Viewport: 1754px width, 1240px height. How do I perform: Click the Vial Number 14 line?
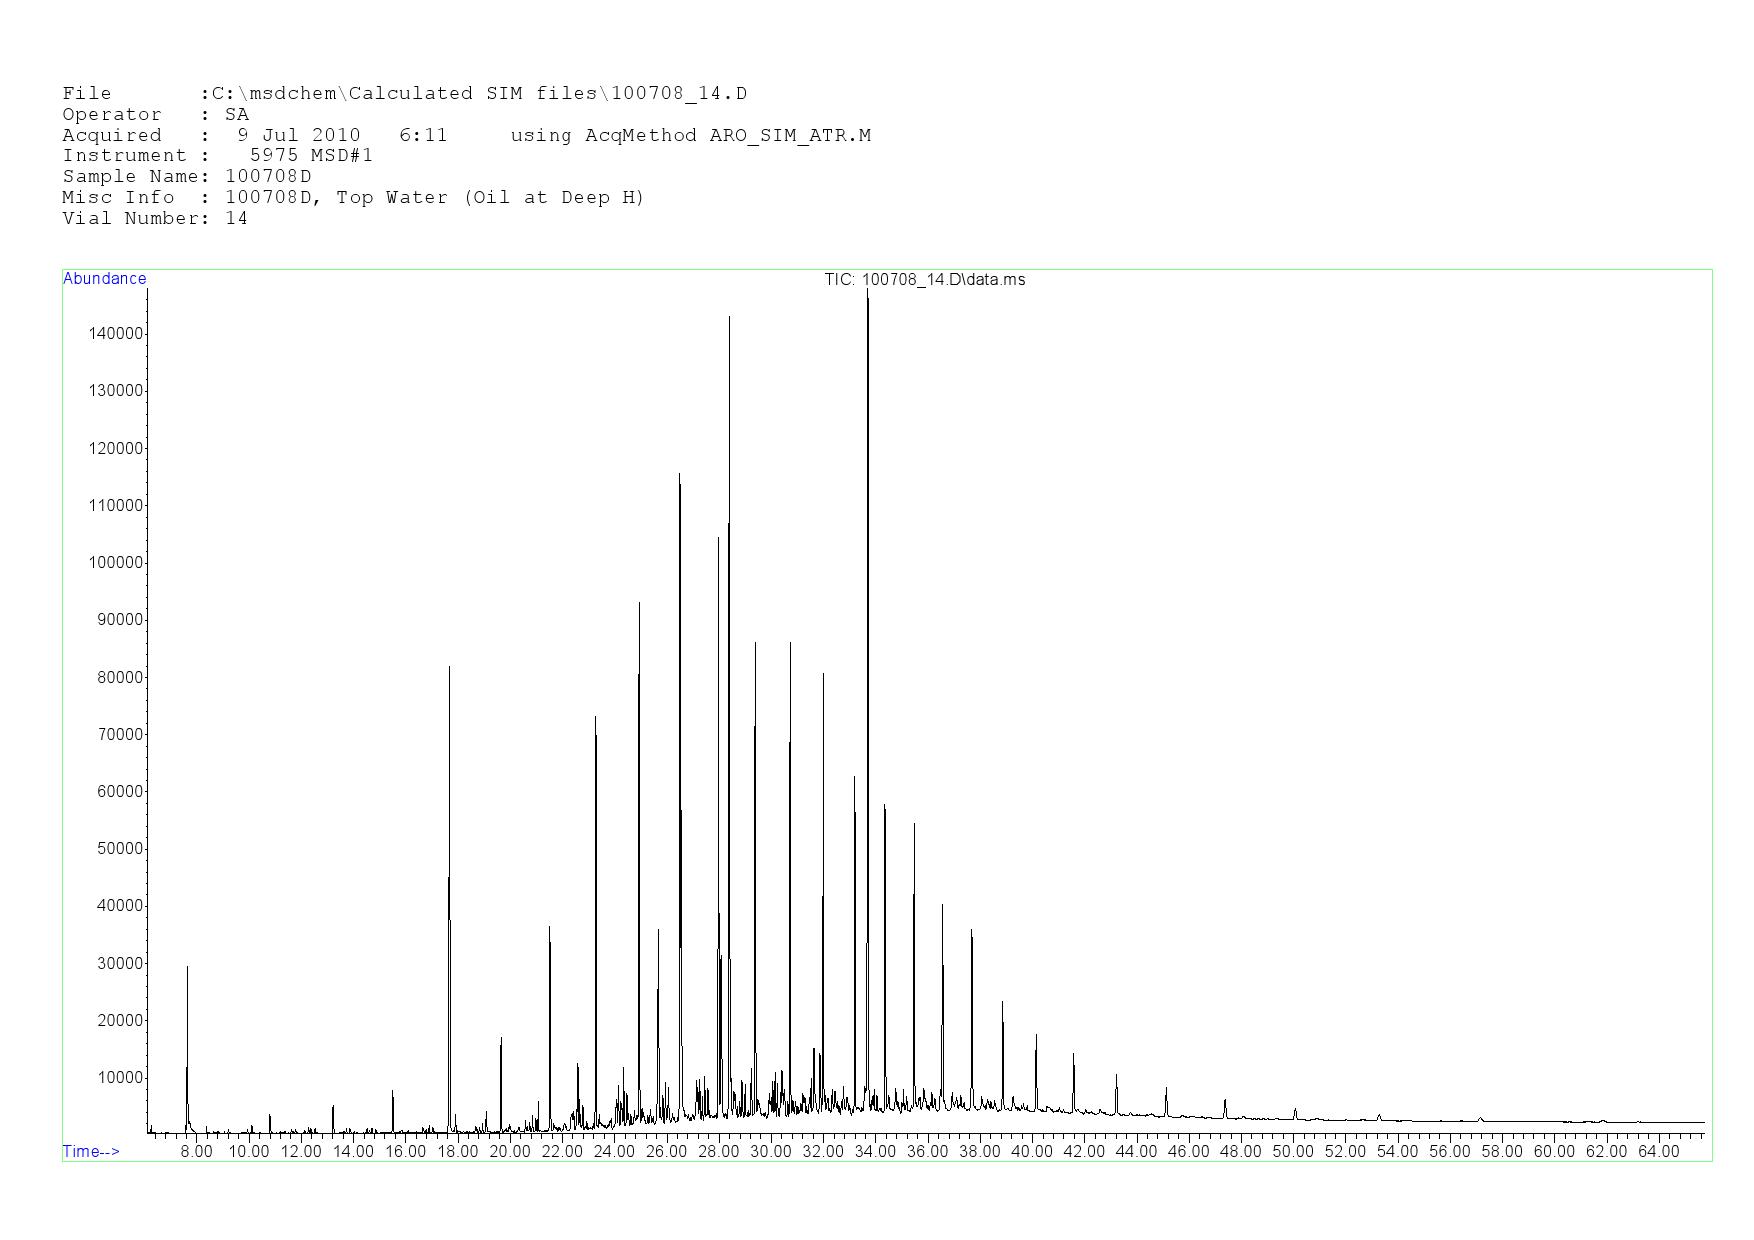(154, 219)
